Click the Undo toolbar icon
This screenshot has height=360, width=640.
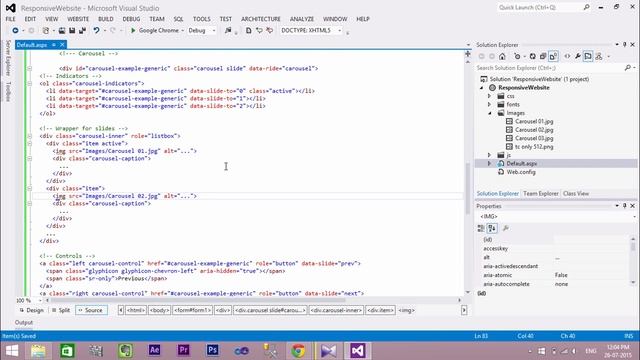96,31
